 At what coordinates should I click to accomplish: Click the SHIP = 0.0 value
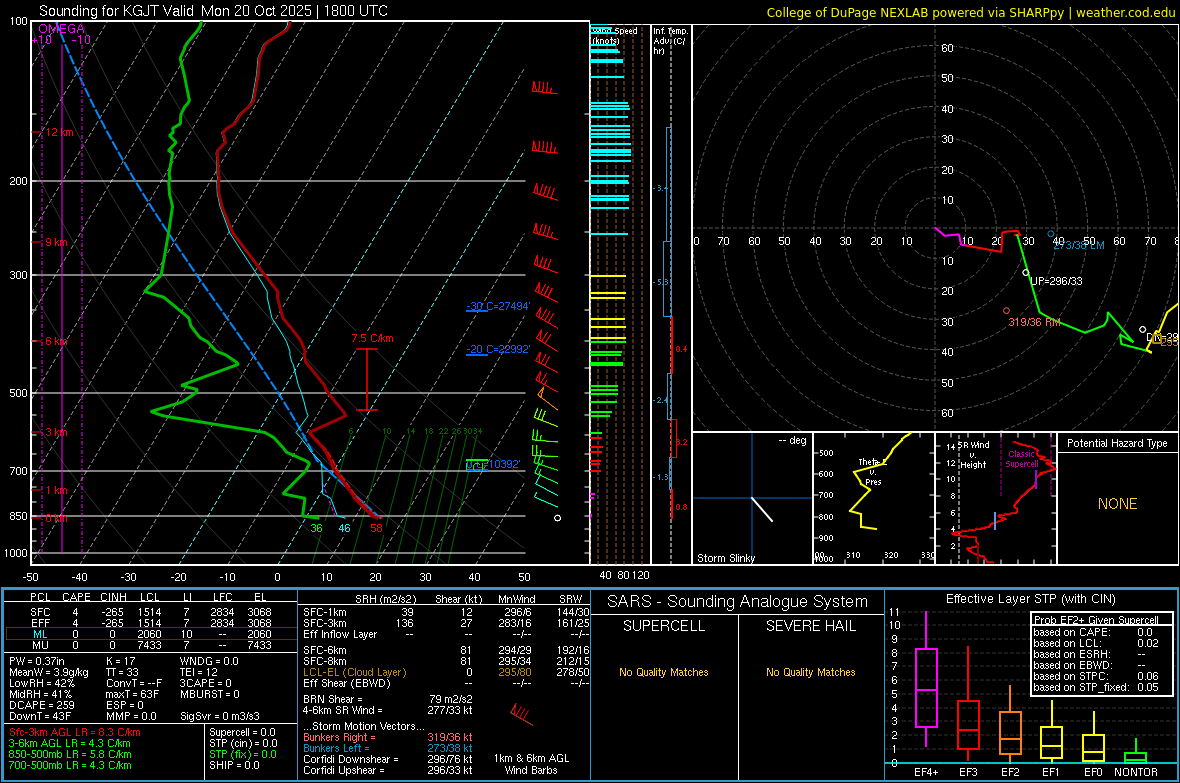[x=234, y=766]
